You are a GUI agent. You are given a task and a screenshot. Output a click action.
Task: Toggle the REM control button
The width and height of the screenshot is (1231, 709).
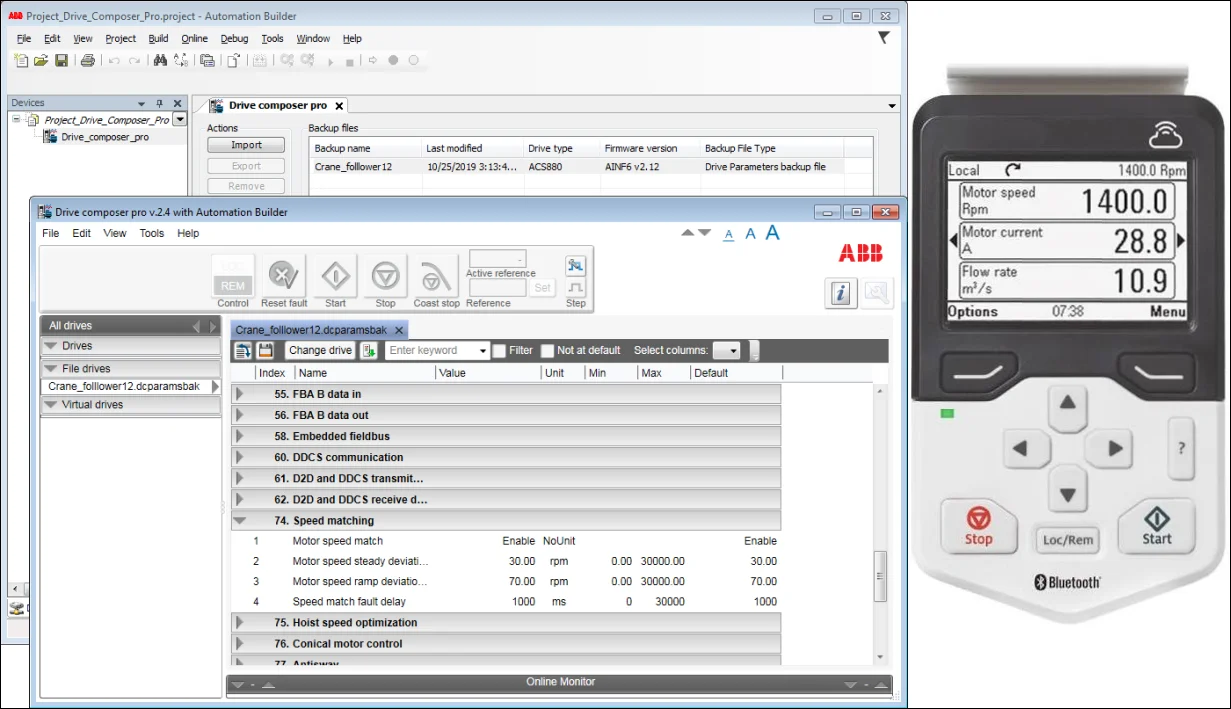pos(232,286)
